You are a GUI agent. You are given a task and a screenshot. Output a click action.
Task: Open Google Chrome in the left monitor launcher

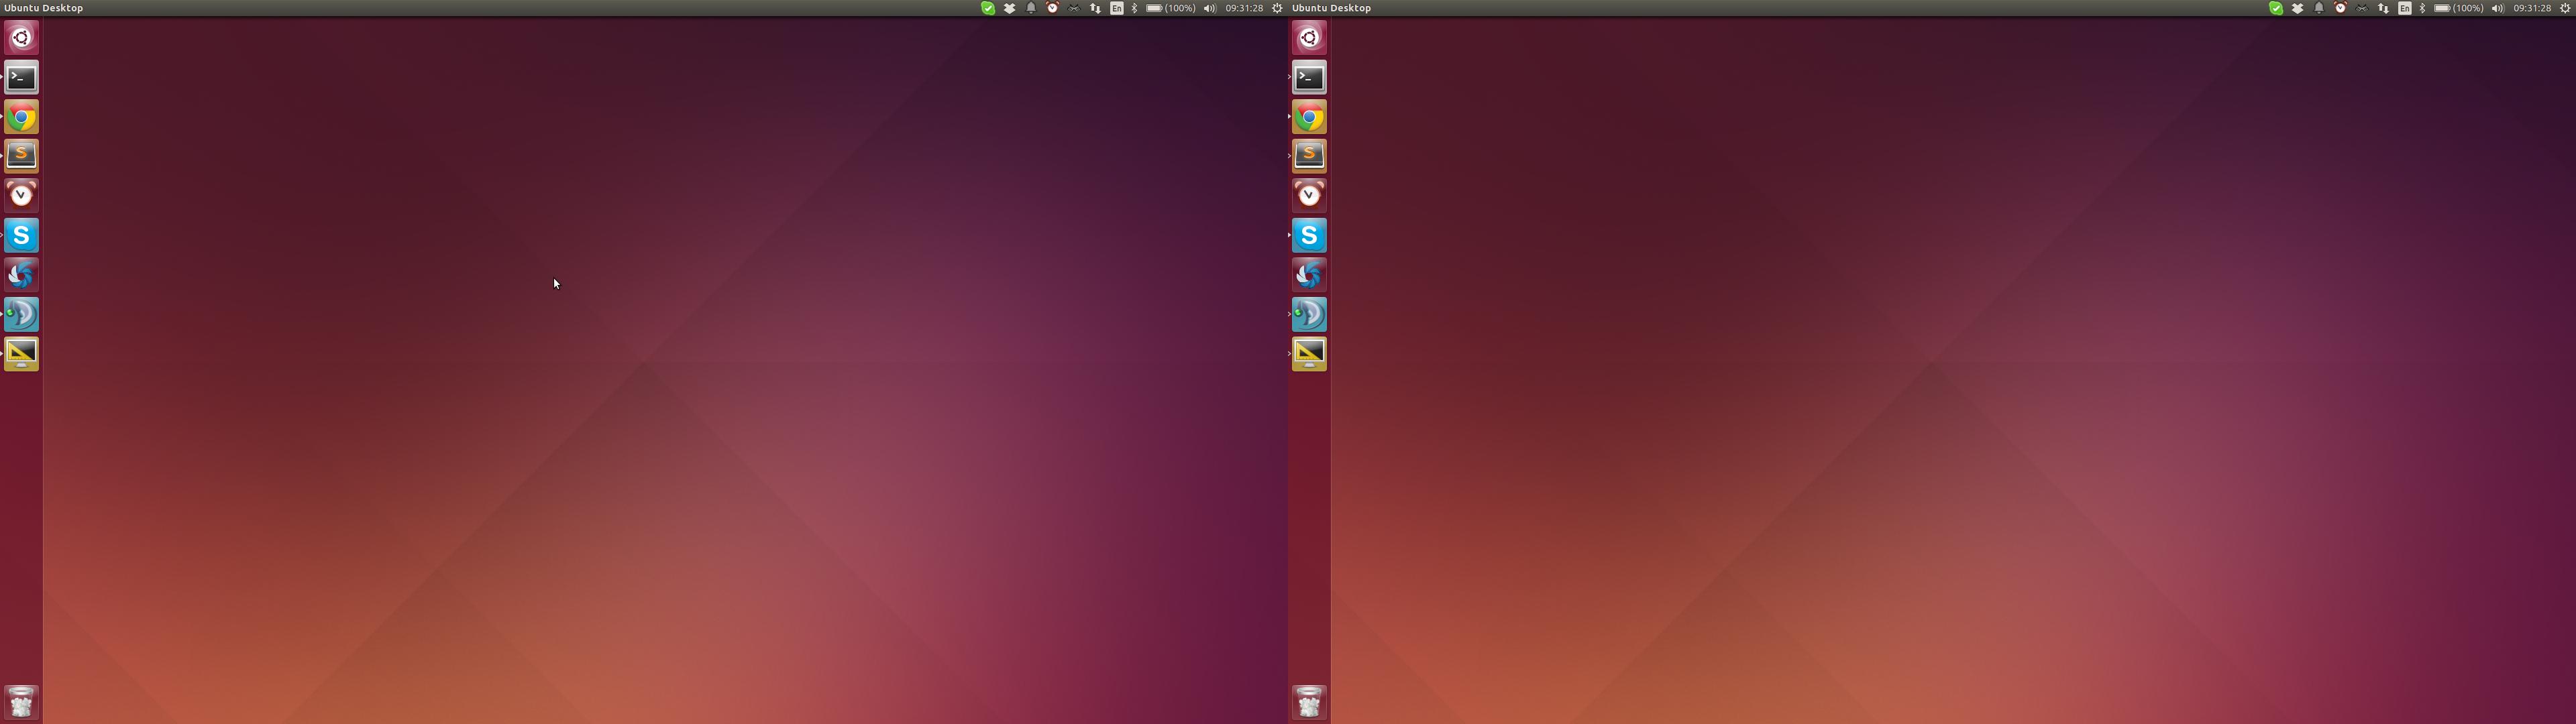pos(21,117)
